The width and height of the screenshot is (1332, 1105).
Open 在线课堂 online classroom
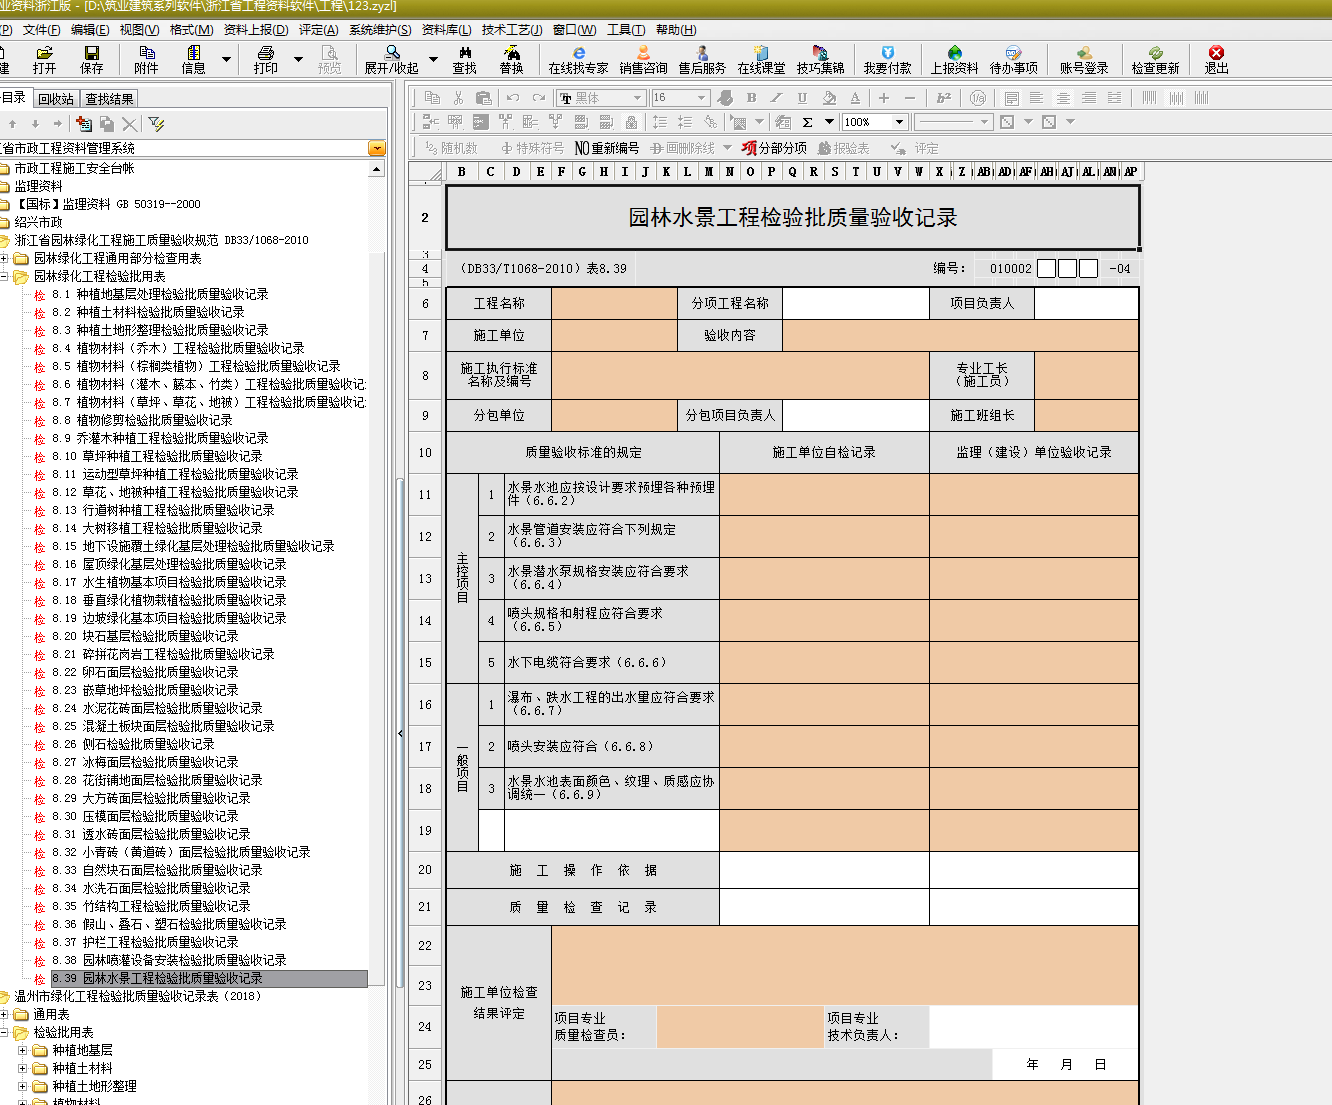tap(761, 60)
